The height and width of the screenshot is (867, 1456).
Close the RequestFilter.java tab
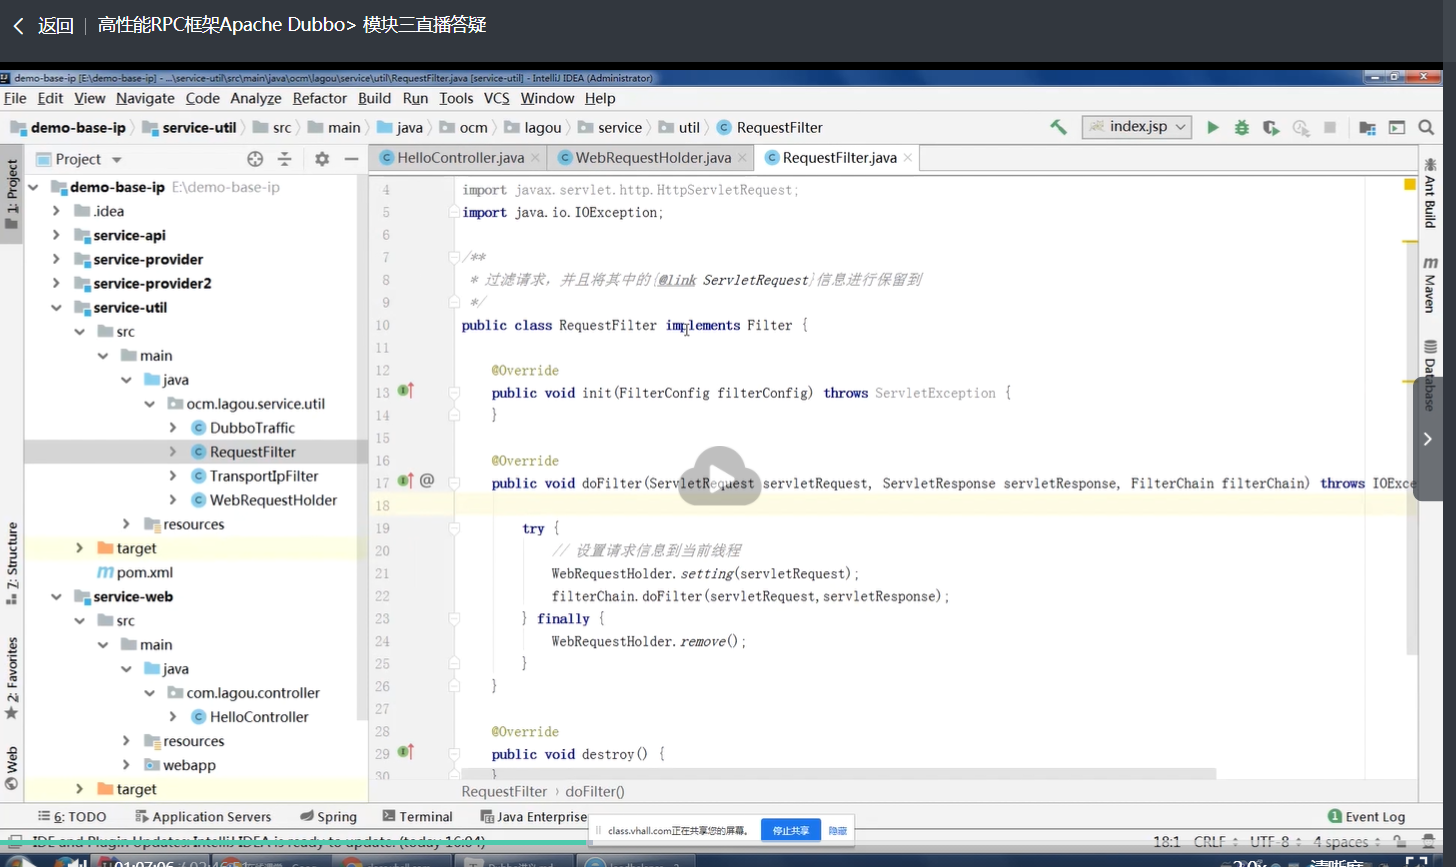coord(908,158)
